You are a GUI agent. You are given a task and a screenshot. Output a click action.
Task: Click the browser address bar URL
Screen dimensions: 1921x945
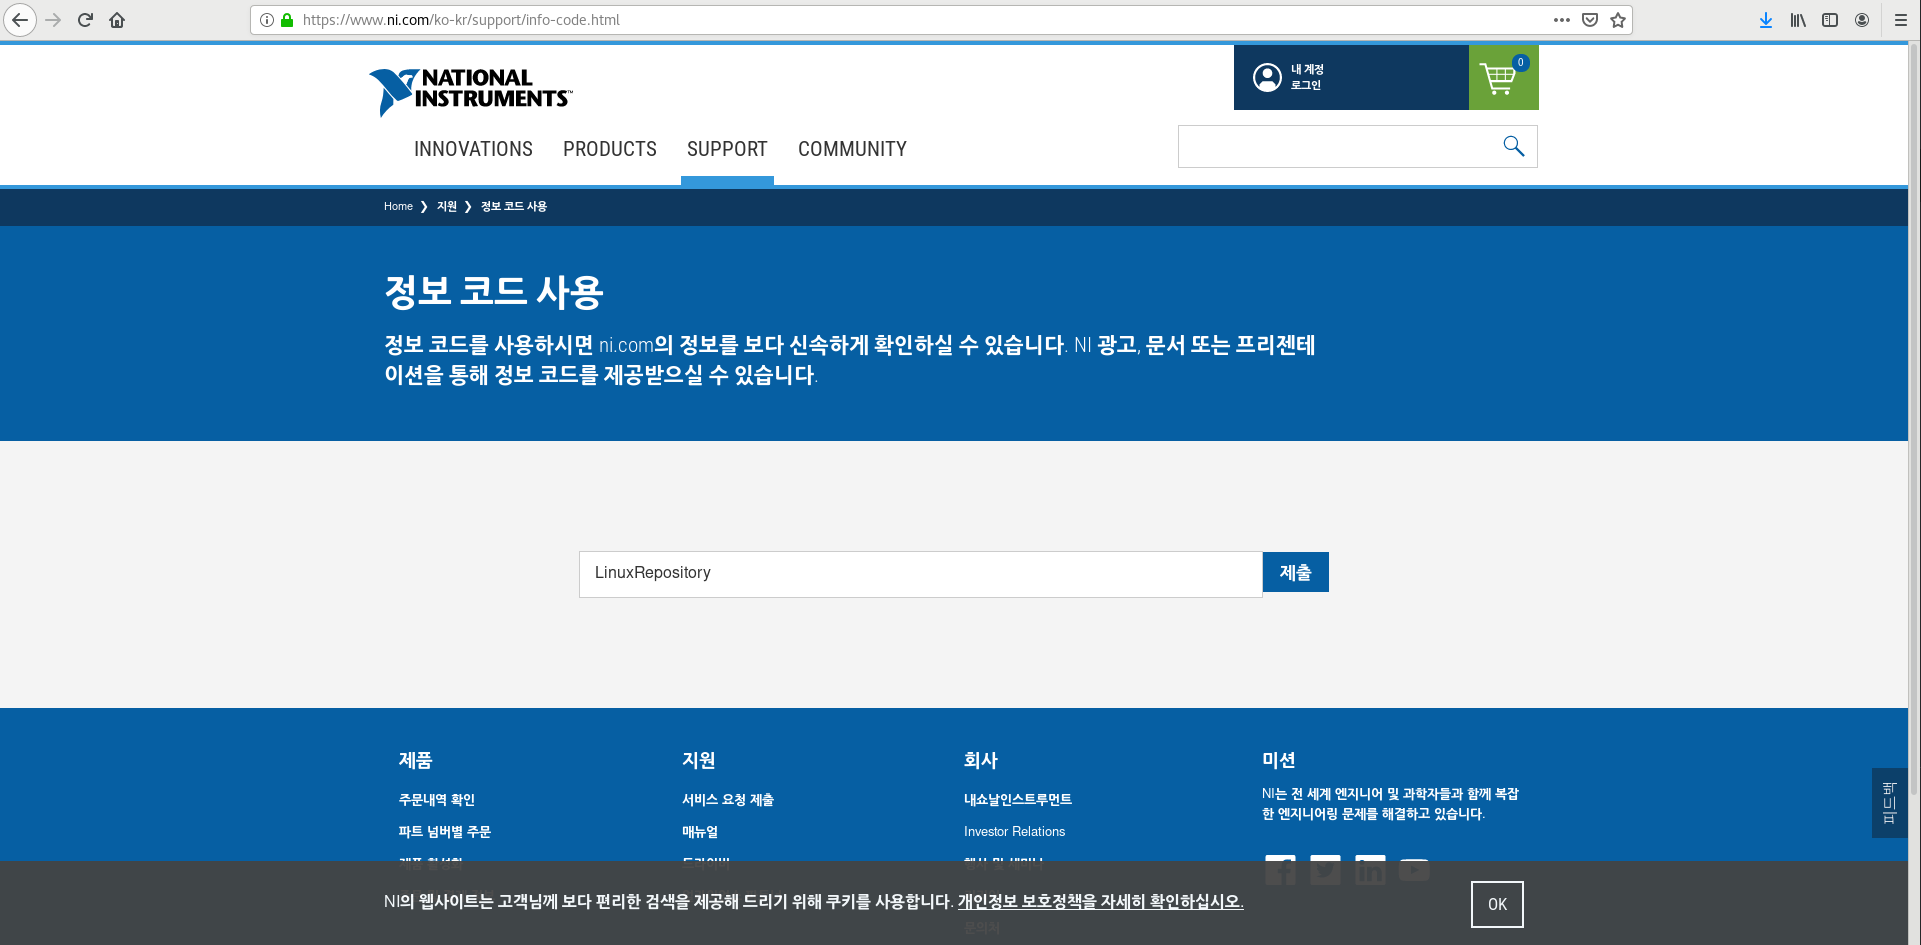[461, 20]
